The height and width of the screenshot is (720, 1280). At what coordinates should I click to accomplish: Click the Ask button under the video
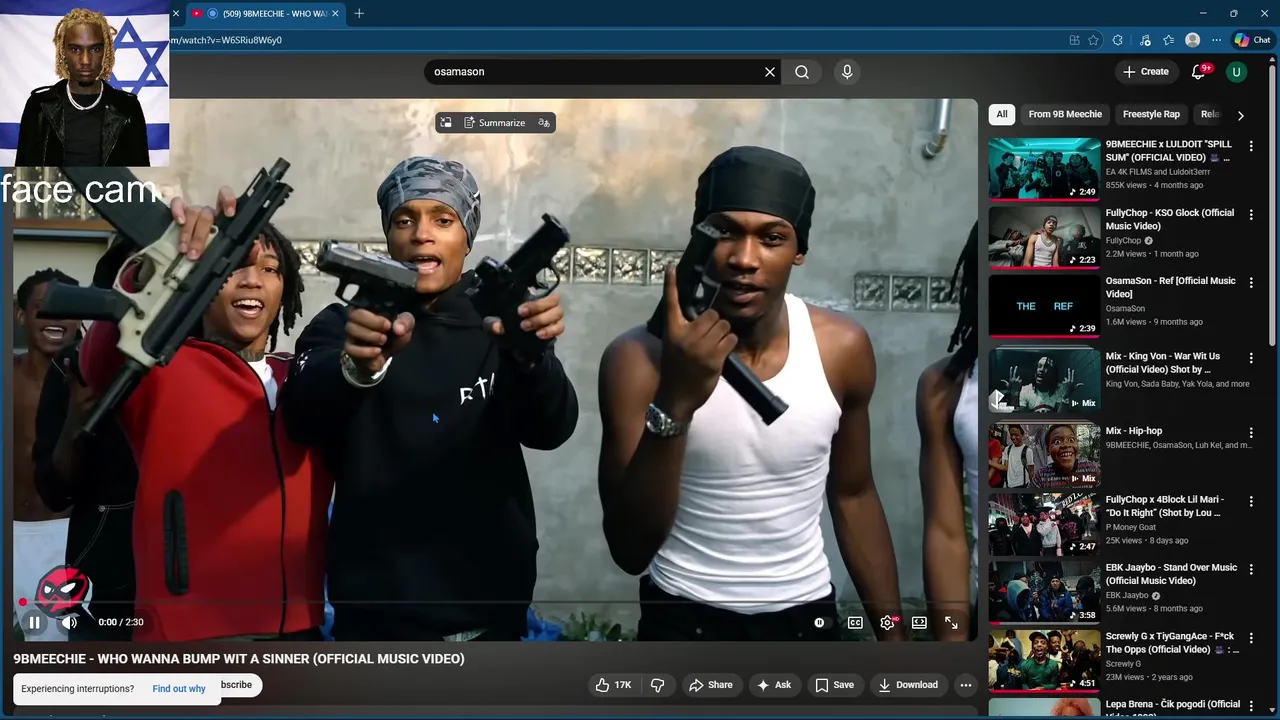(x=774, y=685)
